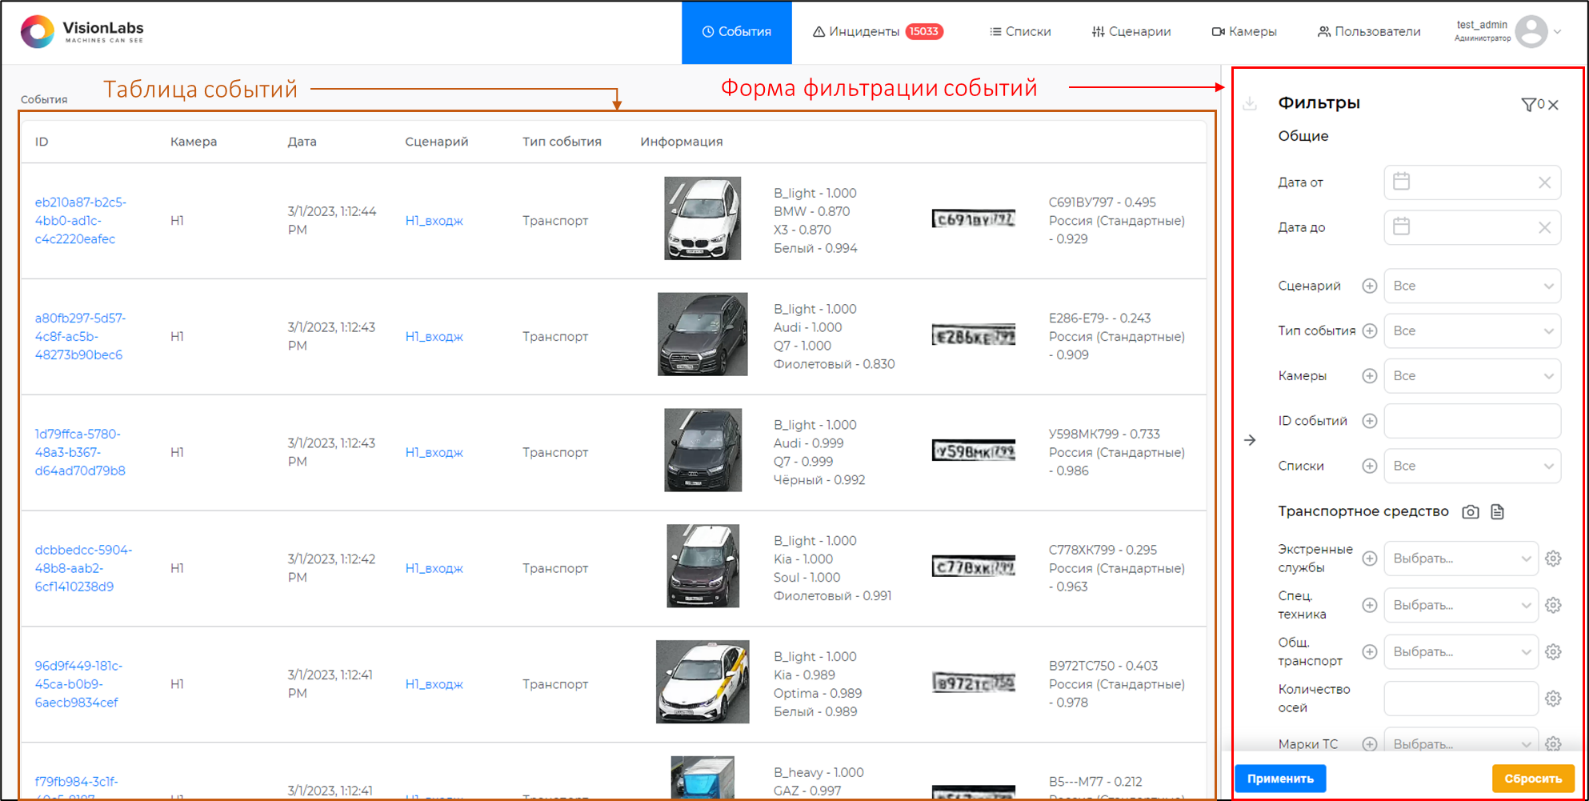Click plus icon next to Спец. техника
Viewport: 1589px width, 801px height.
pos(1370,605)
